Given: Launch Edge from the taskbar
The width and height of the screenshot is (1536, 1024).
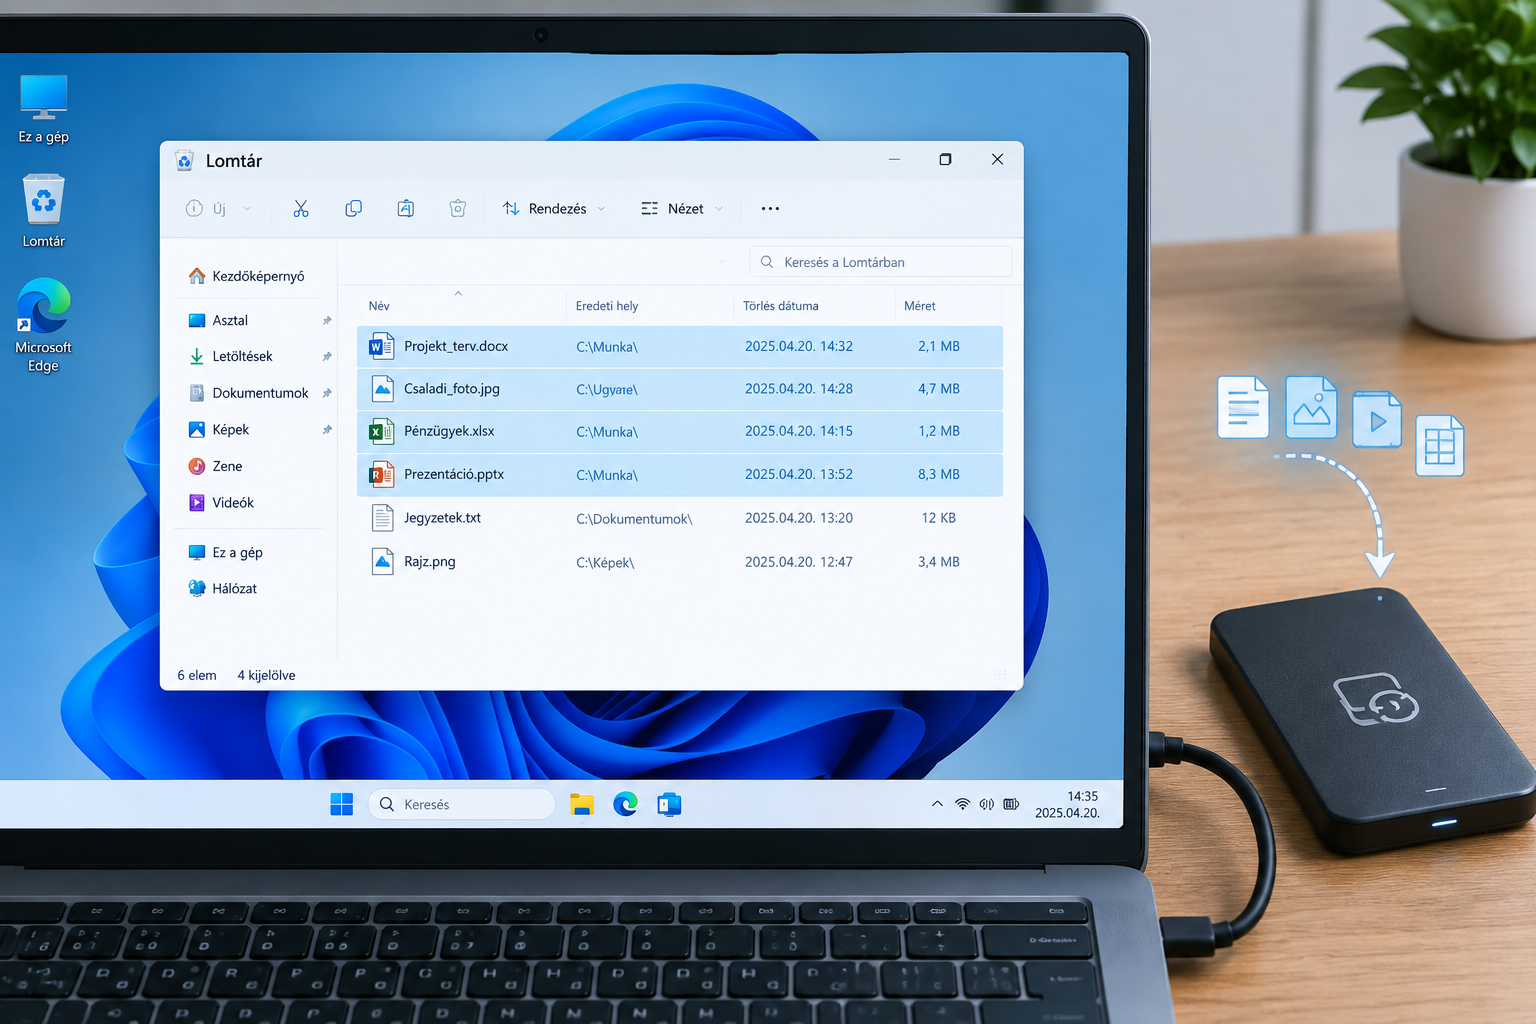Looking at the screenshot, I should [626, 804].
